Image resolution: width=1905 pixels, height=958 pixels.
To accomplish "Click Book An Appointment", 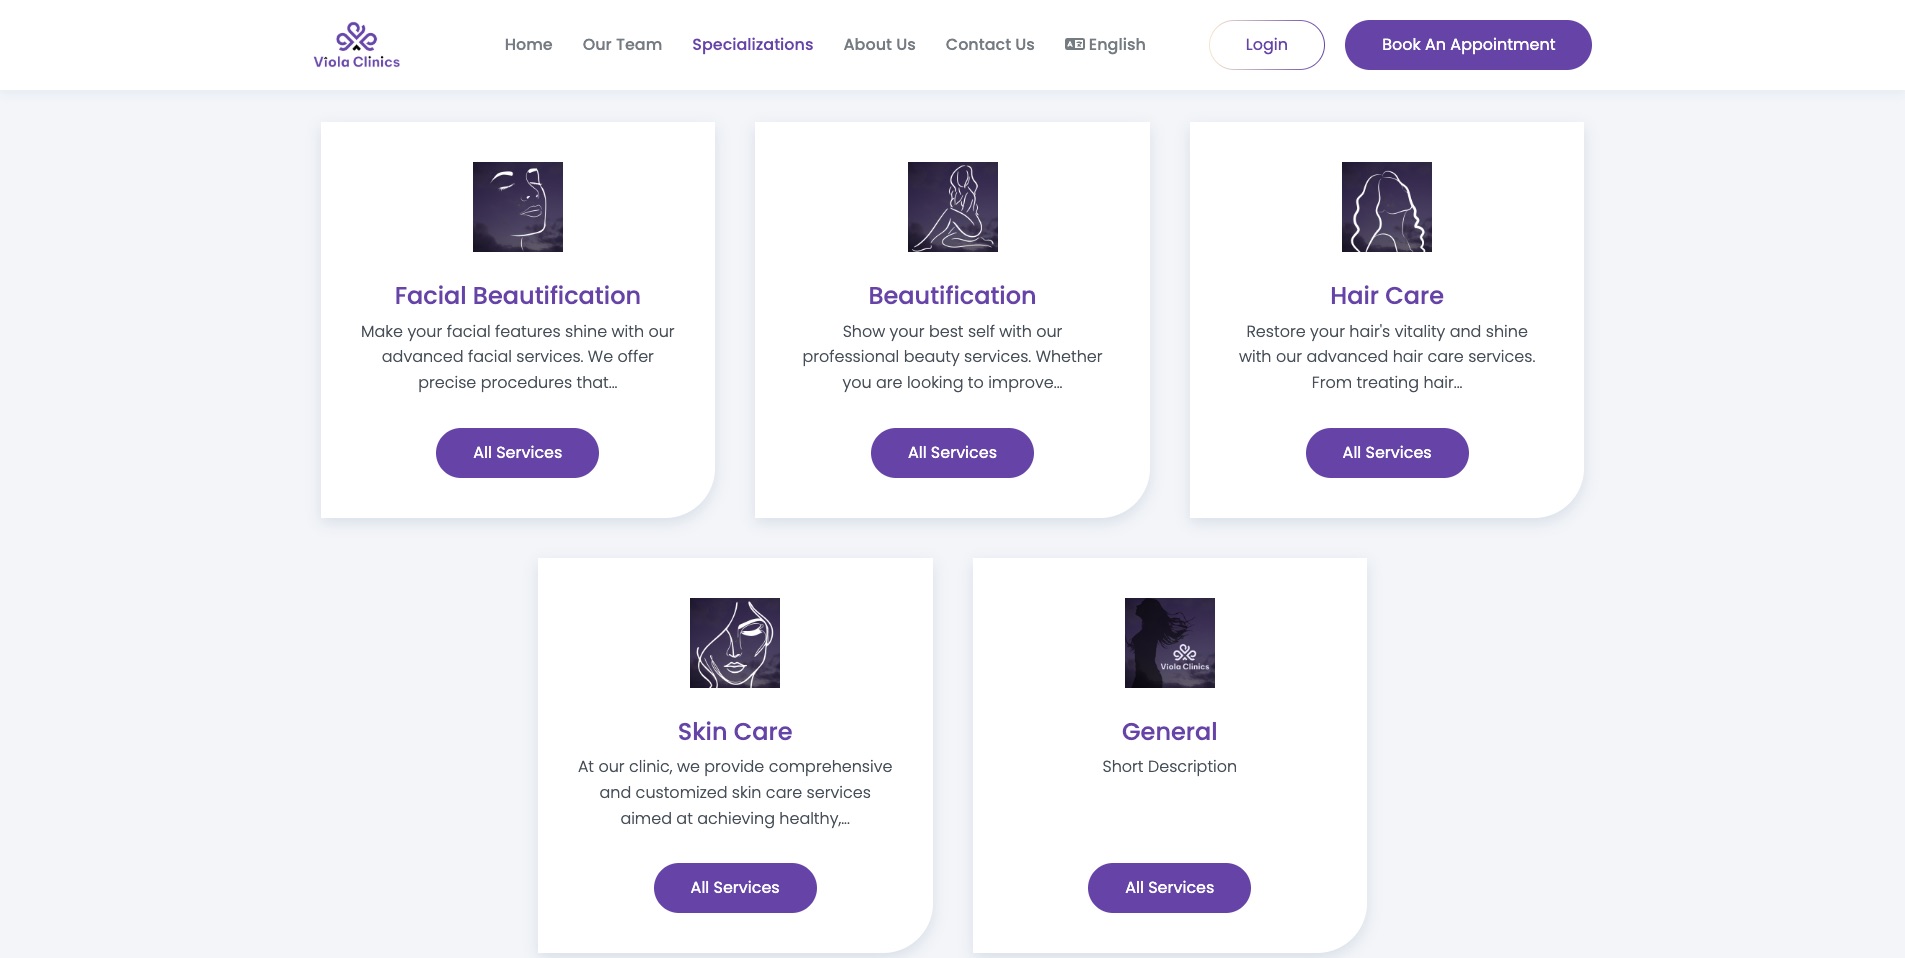I will 1468,45.
